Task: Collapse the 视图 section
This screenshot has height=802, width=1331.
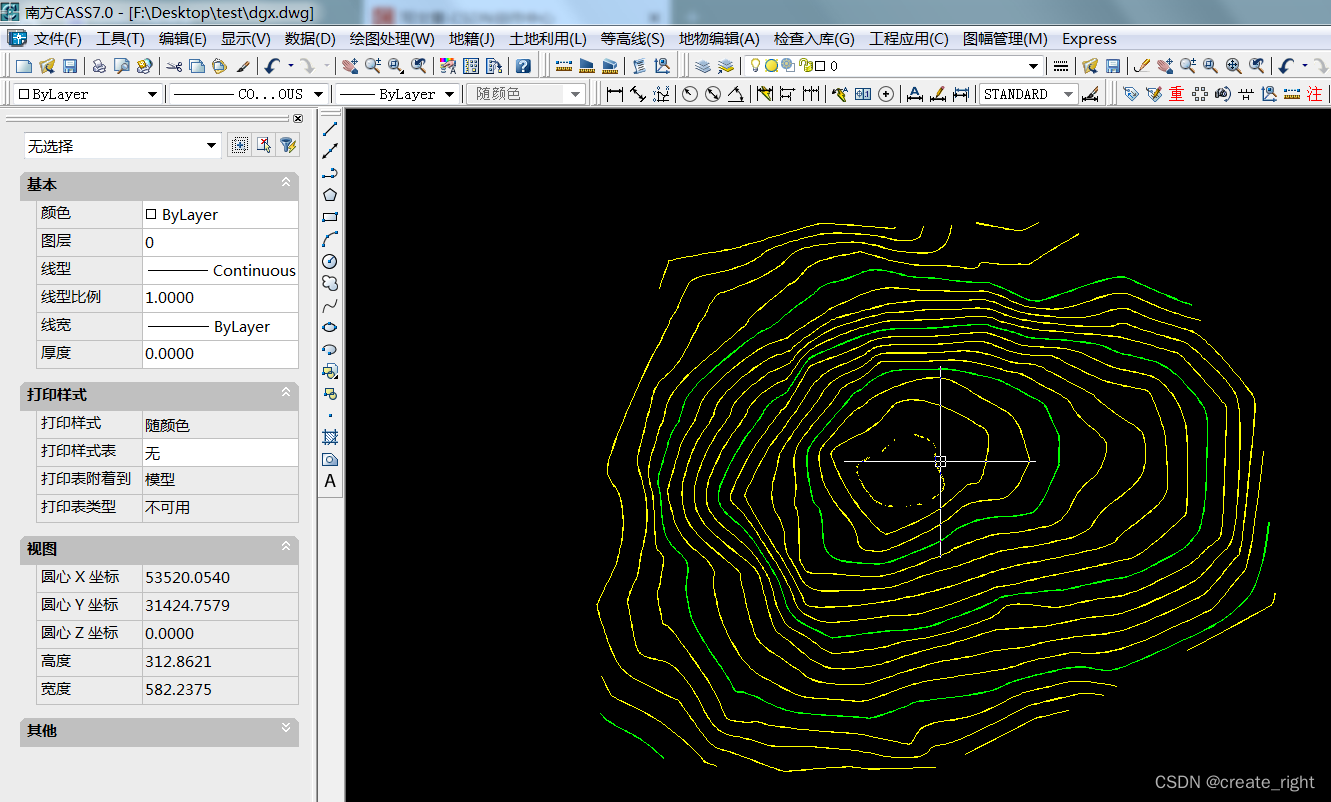Action: [x=286, y=548]
